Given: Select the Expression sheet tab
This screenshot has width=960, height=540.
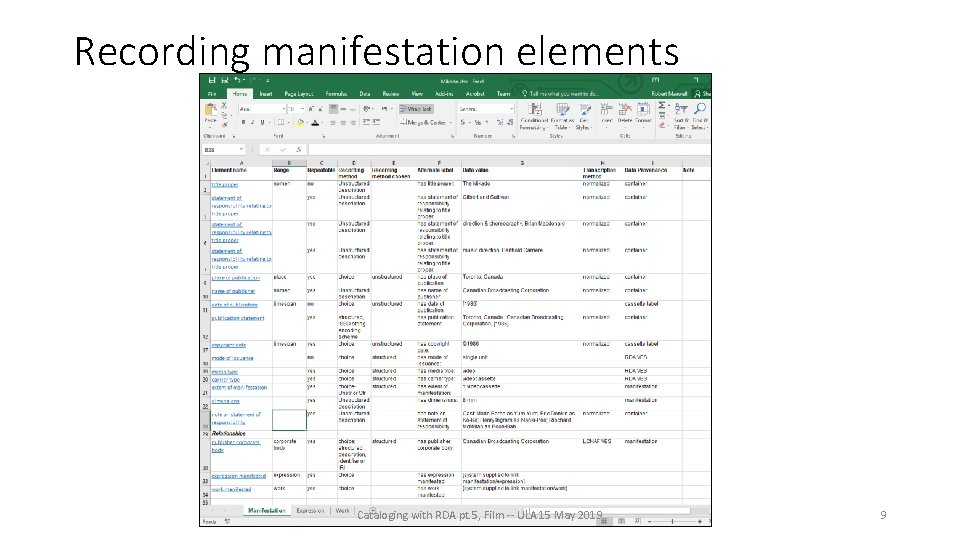Looking at the screenshot, I should [x=310, y=511].
